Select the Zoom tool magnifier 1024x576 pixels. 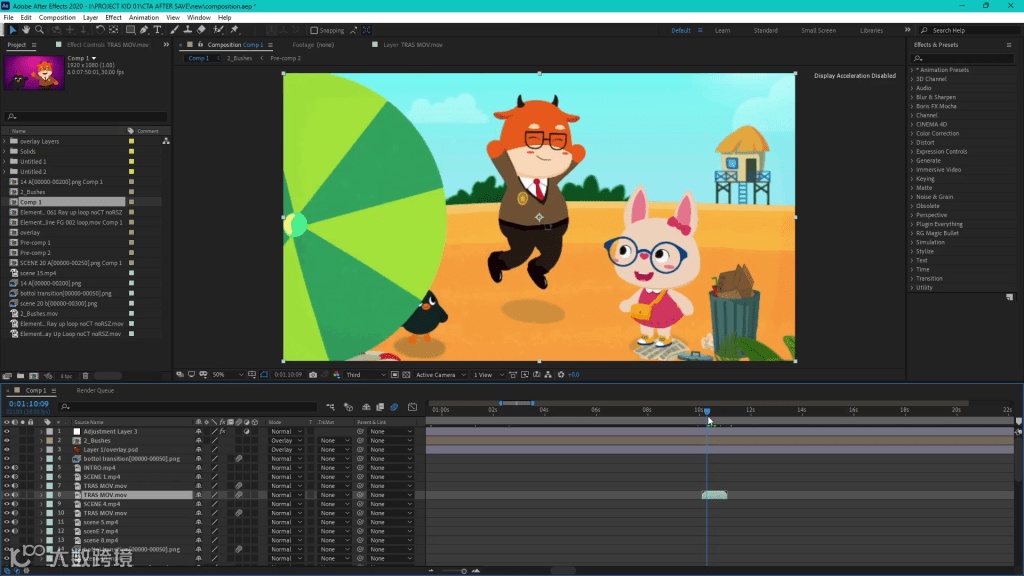pyautogui.click(x=39, y=30)
